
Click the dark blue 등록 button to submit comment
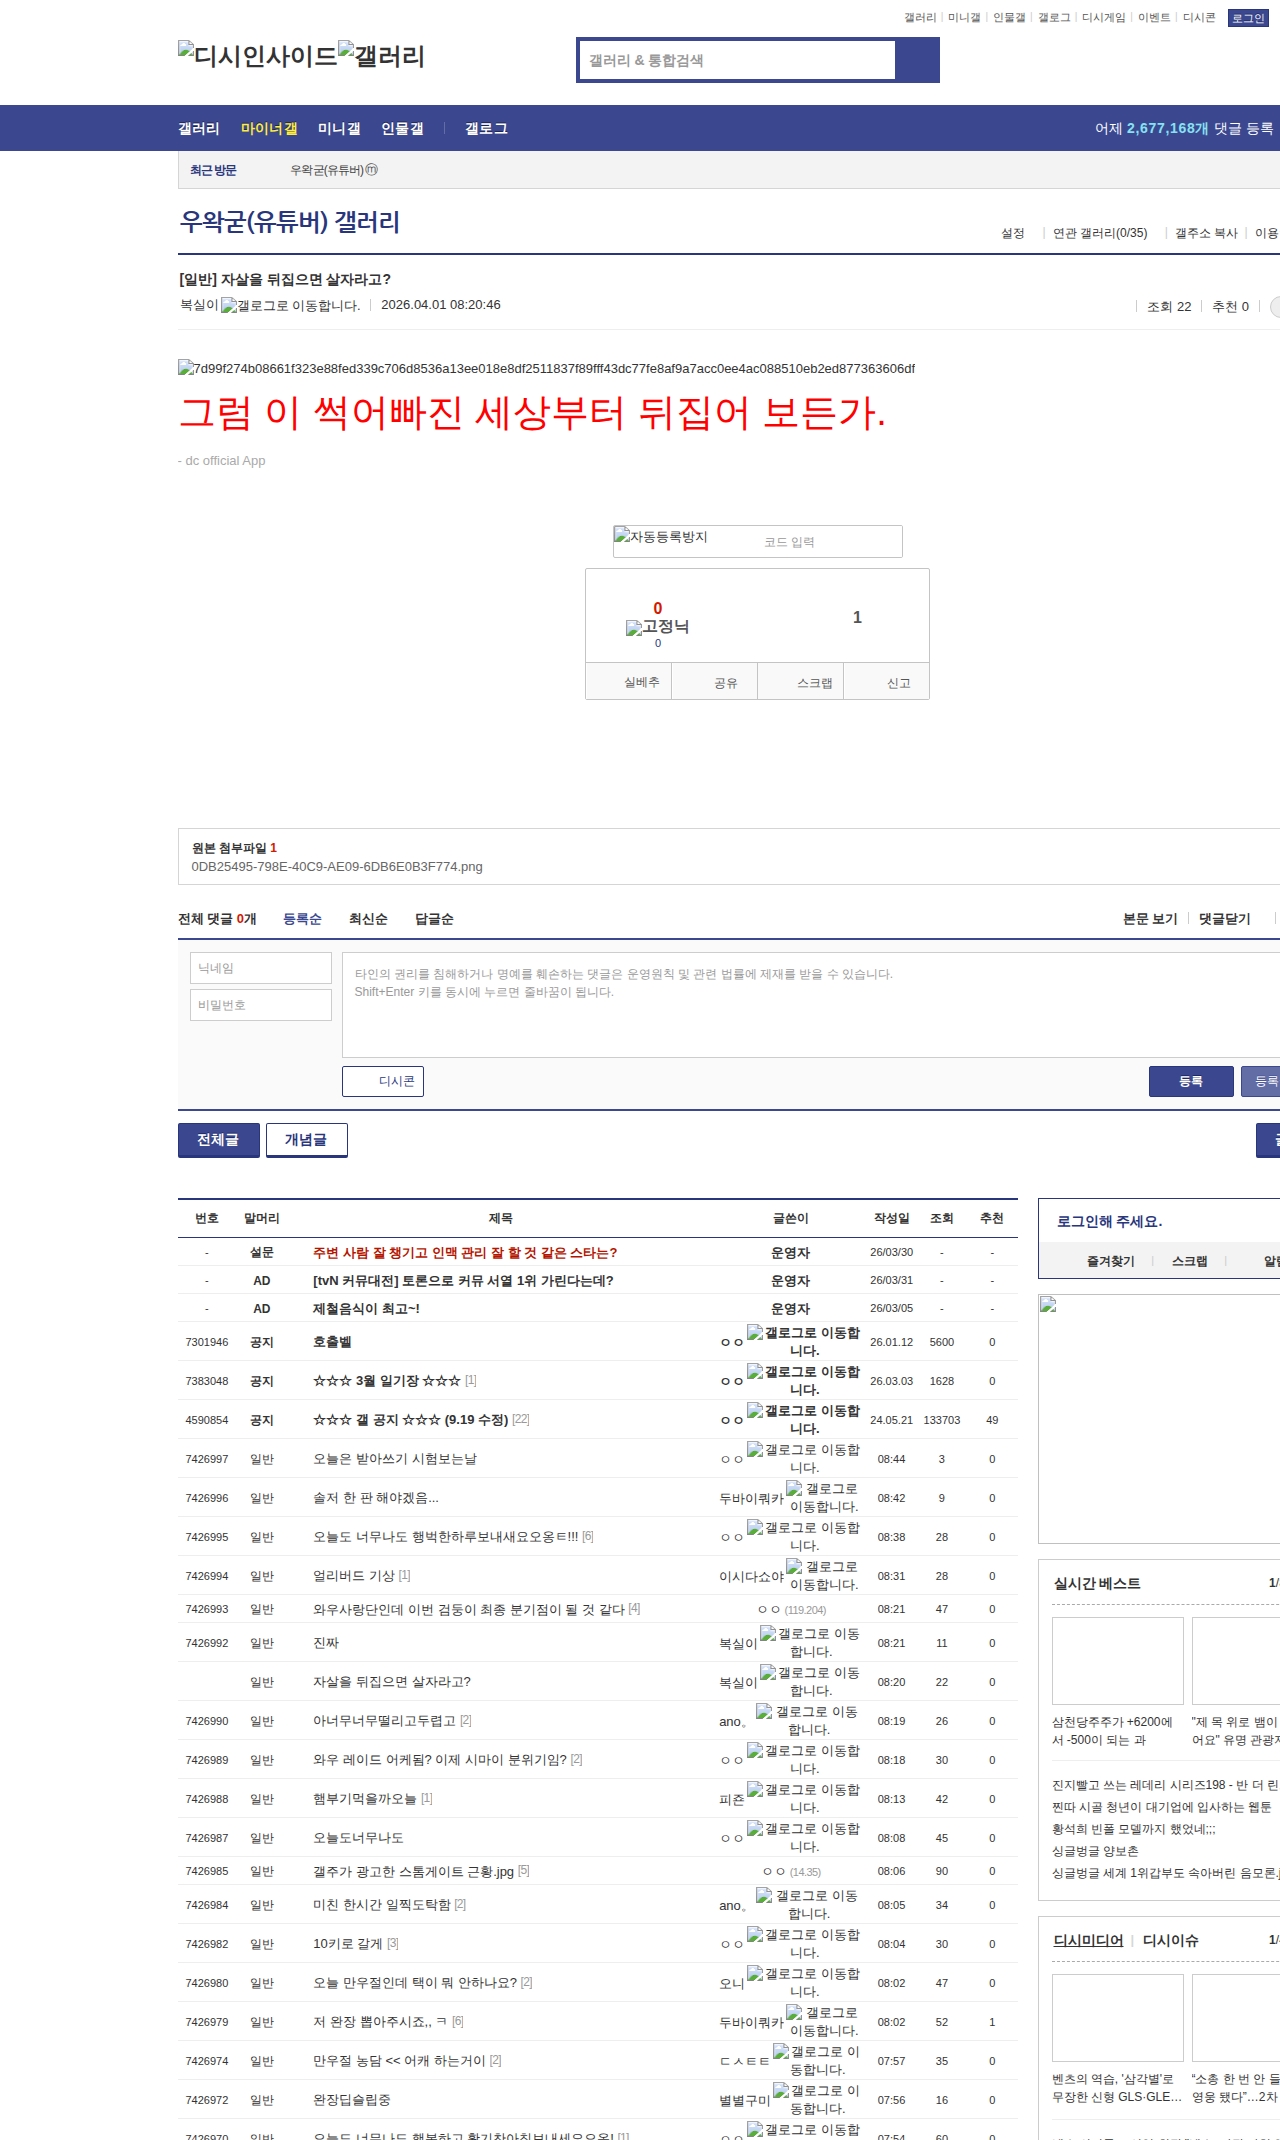pyautogui.click(x=1190, y=1081)
